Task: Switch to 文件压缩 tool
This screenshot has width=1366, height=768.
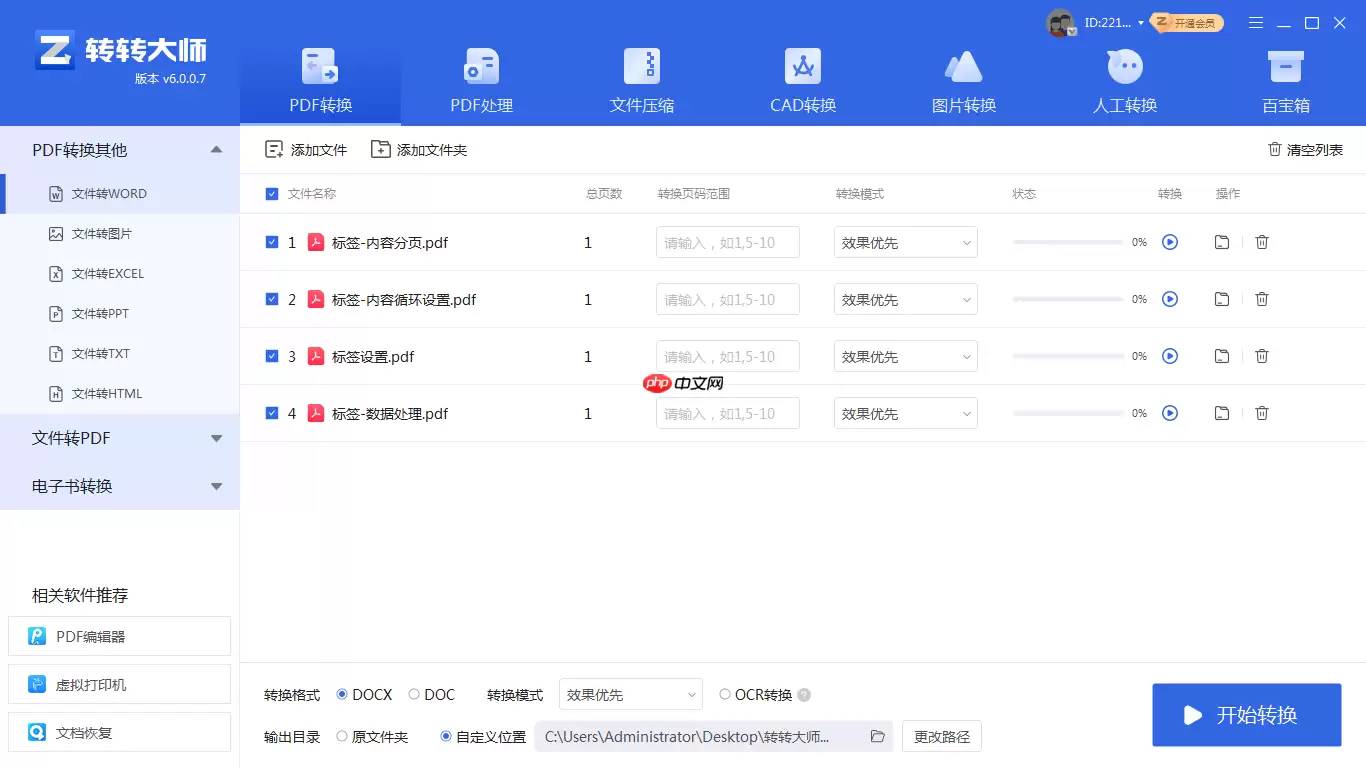Action: (641, 80)
